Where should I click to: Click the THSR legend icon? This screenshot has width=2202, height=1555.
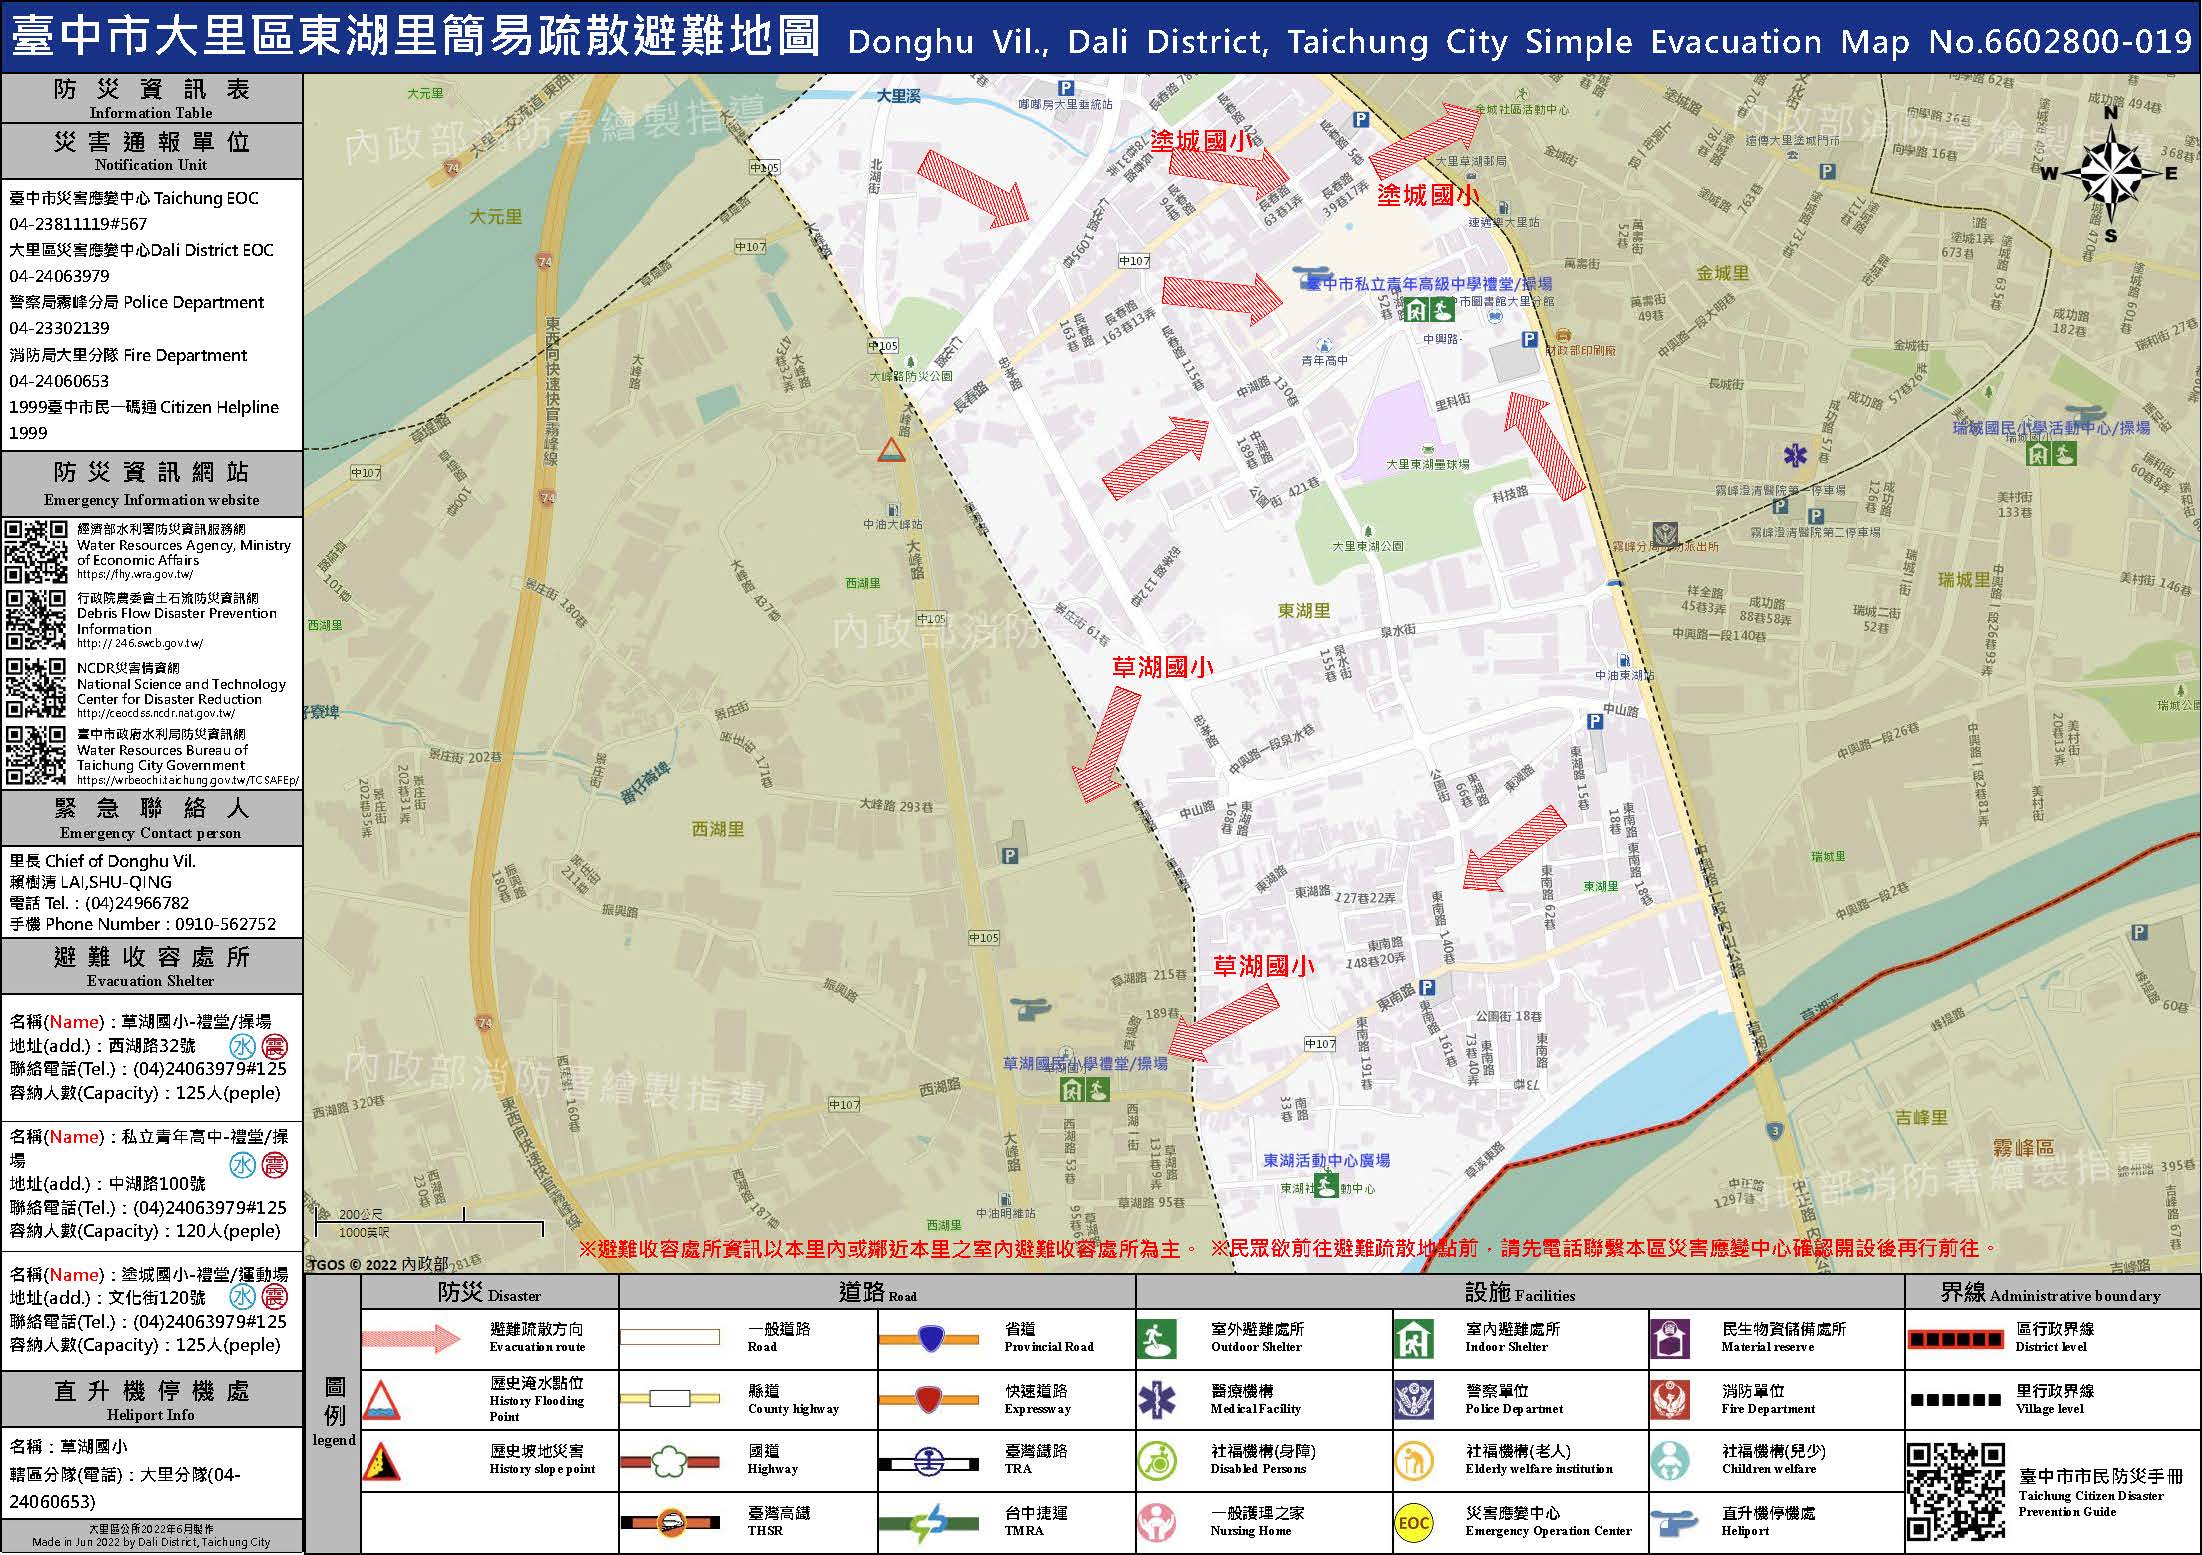click(671, 1522)
